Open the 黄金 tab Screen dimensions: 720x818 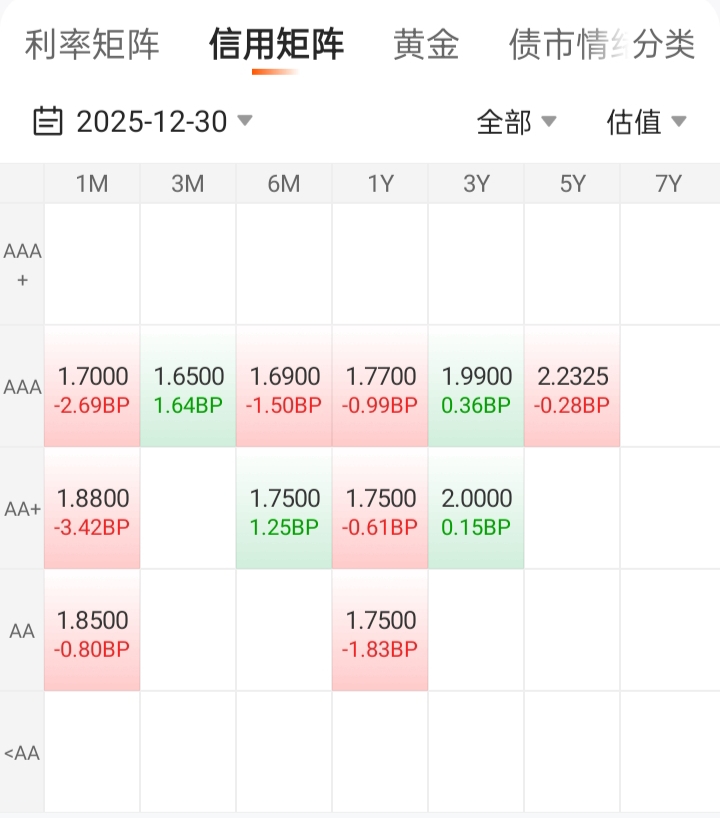[x=426, y=45]
